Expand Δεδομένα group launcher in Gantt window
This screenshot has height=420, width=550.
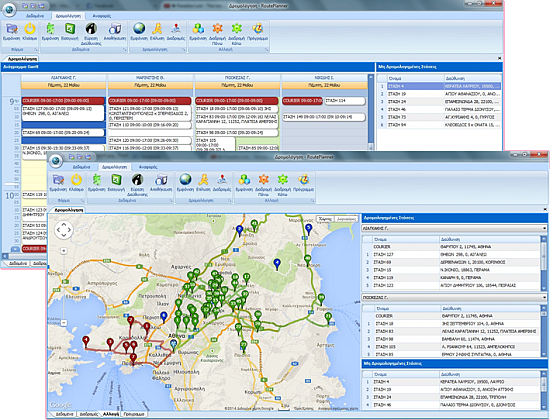[125, 50]
